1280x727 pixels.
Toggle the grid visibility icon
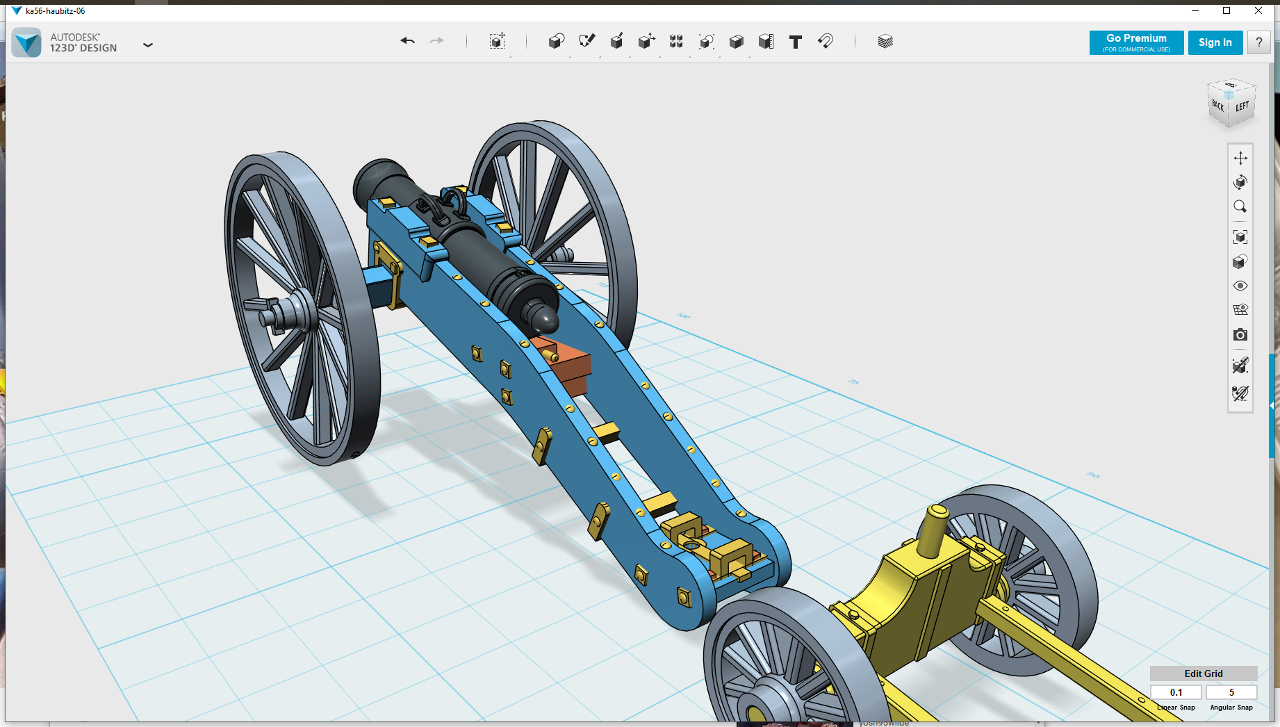click(1240, 310)
